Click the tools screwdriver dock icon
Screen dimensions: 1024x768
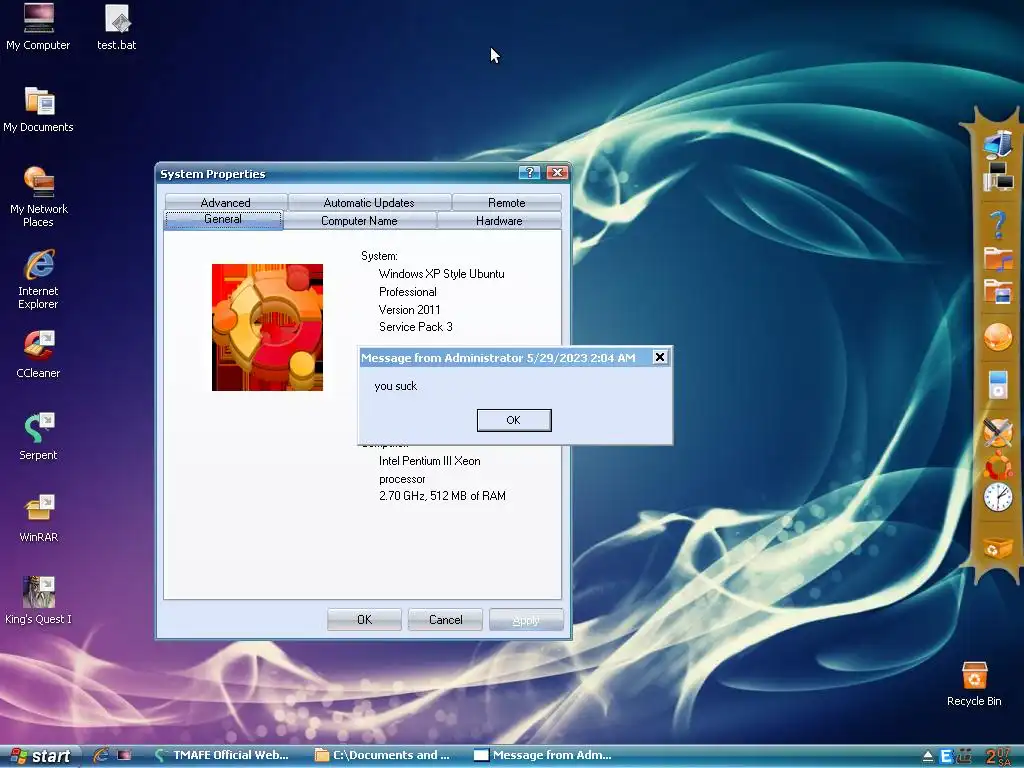(x=998, y=432)
